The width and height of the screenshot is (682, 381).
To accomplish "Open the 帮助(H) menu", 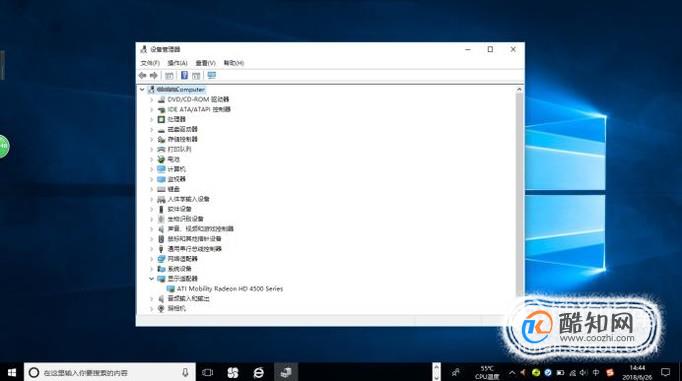I will pyautogui.click(x=234, y=63).
